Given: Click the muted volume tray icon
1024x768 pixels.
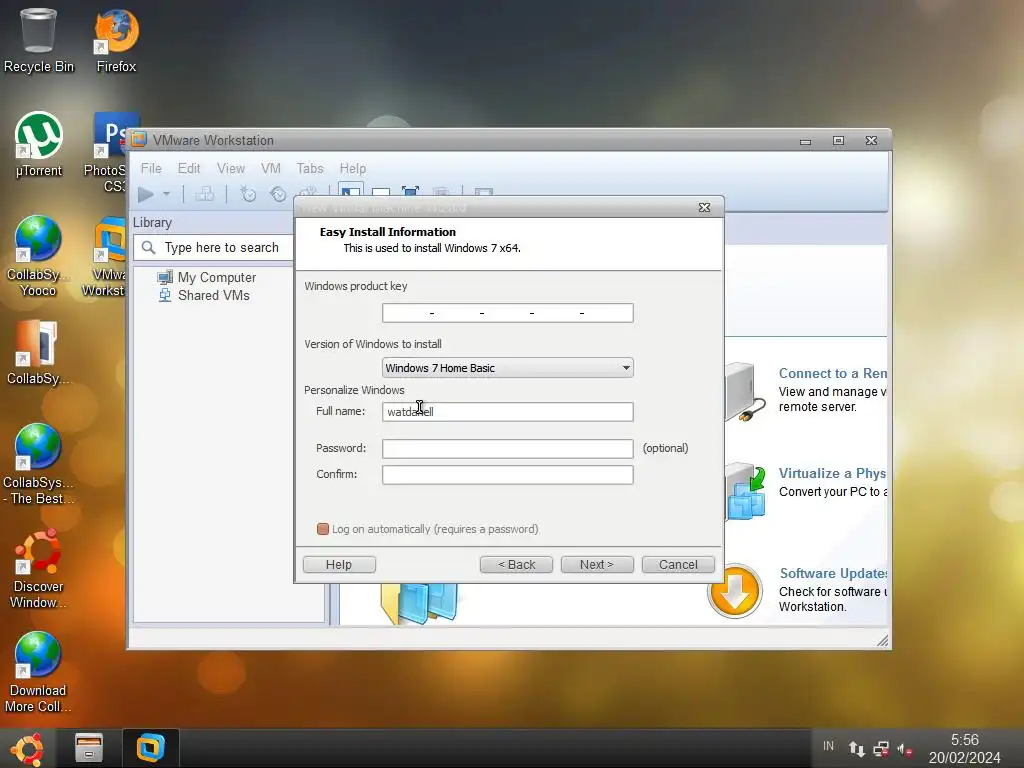Looking at the screenshot, I should (x=904, y=749).
